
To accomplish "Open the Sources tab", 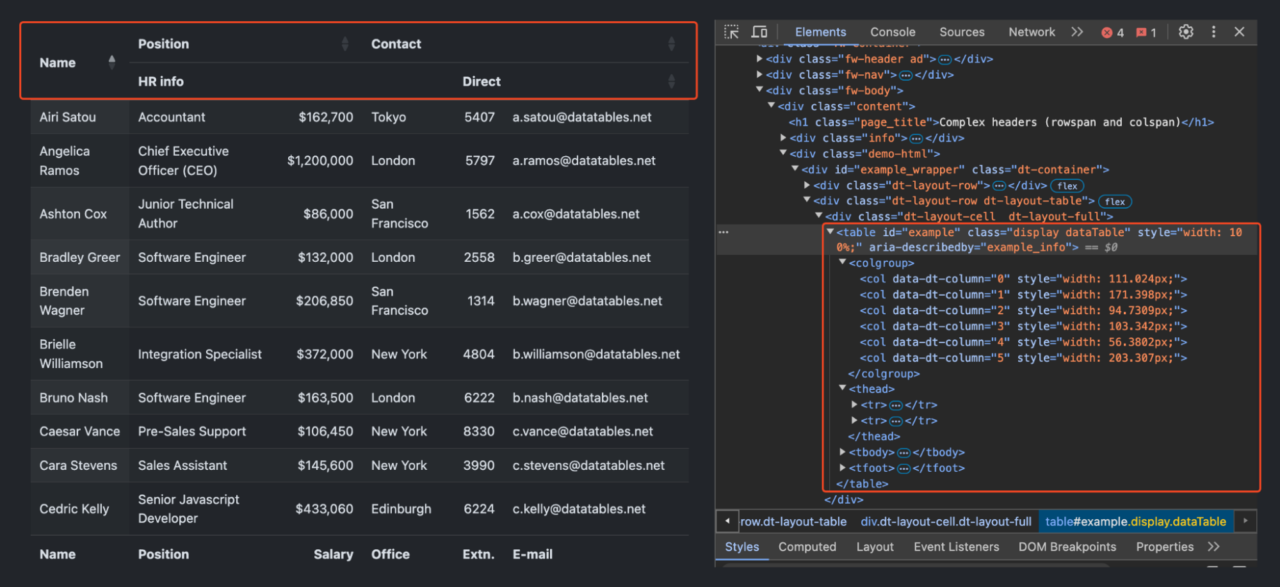I will pyautogui.click(x=962, y=32).
